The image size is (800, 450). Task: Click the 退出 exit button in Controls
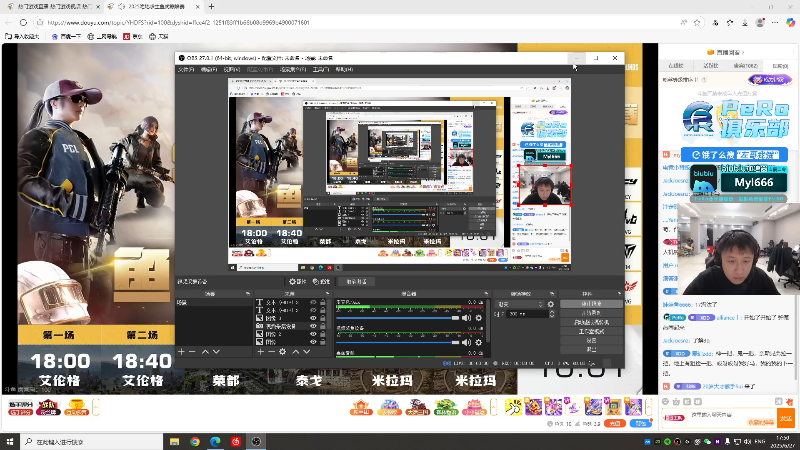pyautogui.click(x=591, y=349)
